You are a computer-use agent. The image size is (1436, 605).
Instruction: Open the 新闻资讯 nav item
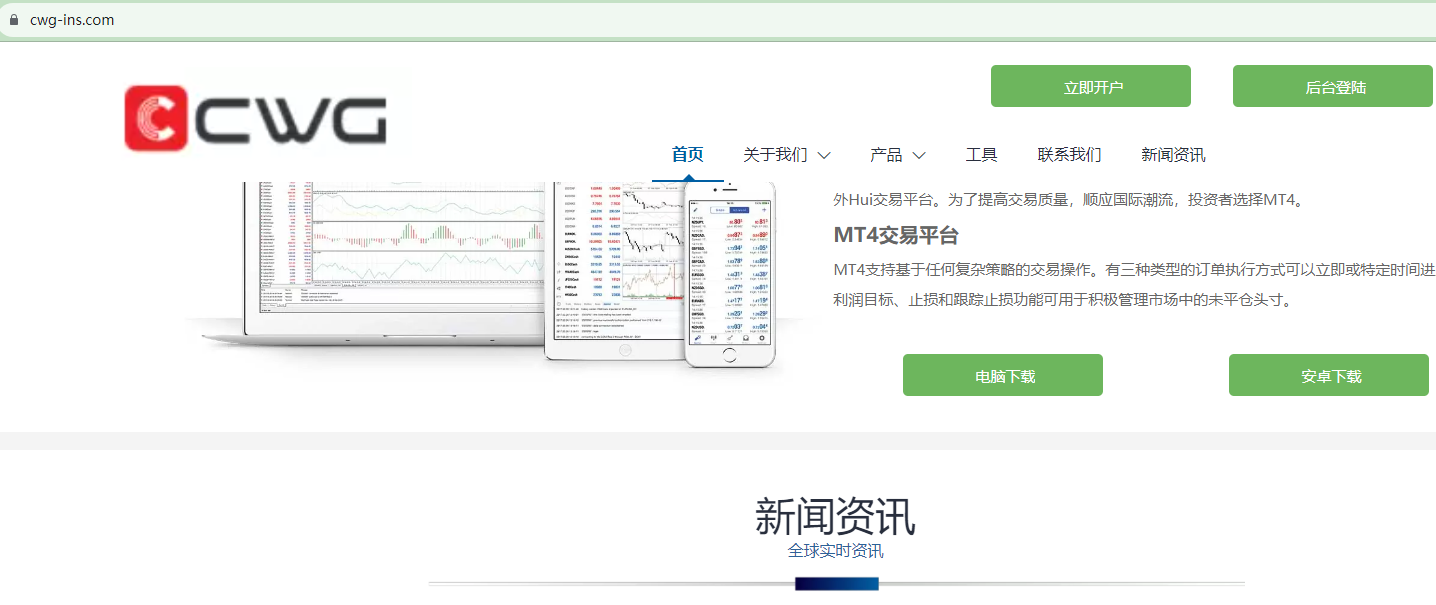[x=1173, y=155]
